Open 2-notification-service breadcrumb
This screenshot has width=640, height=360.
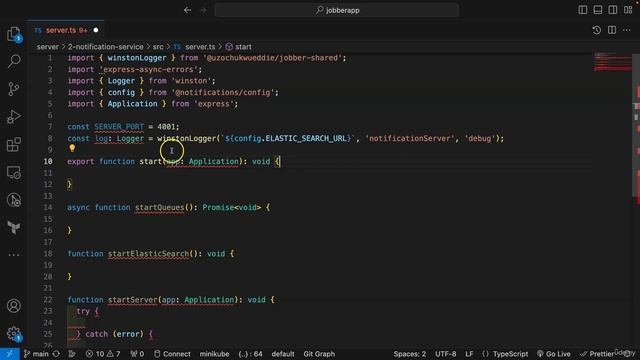(x=106, y=47)
